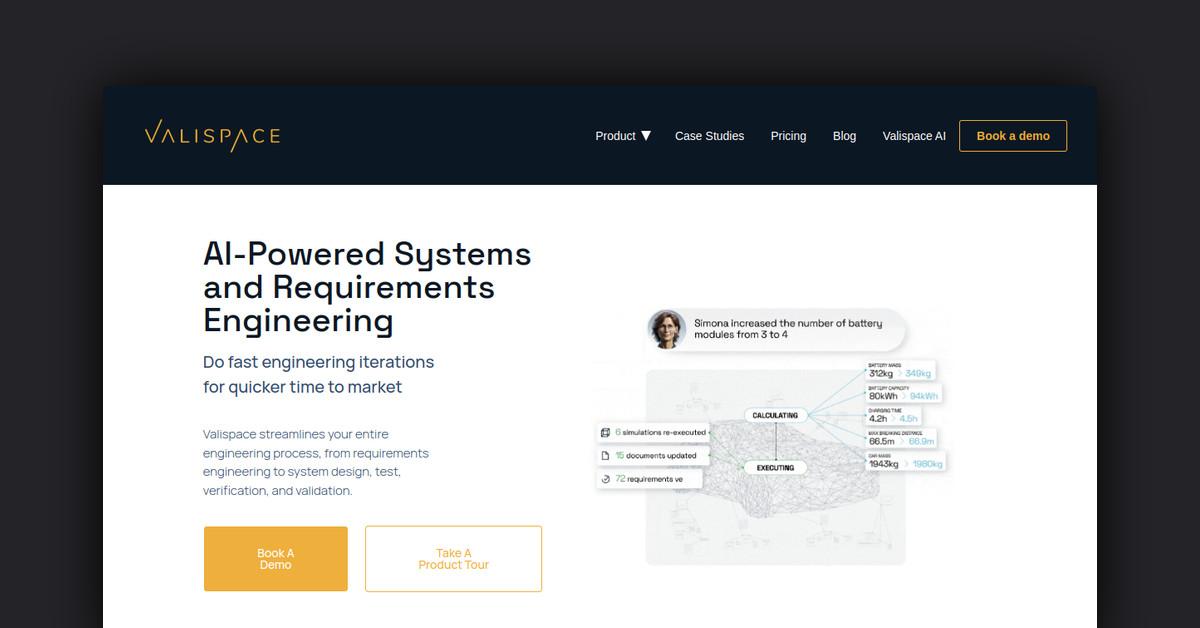Click the Charging Time 4.2h card

892,417
